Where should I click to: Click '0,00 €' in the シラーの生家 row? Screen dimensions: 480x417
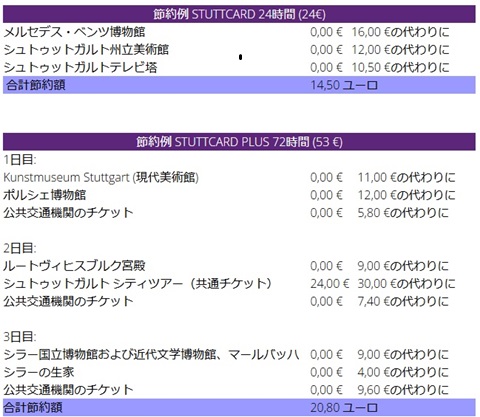326,372
